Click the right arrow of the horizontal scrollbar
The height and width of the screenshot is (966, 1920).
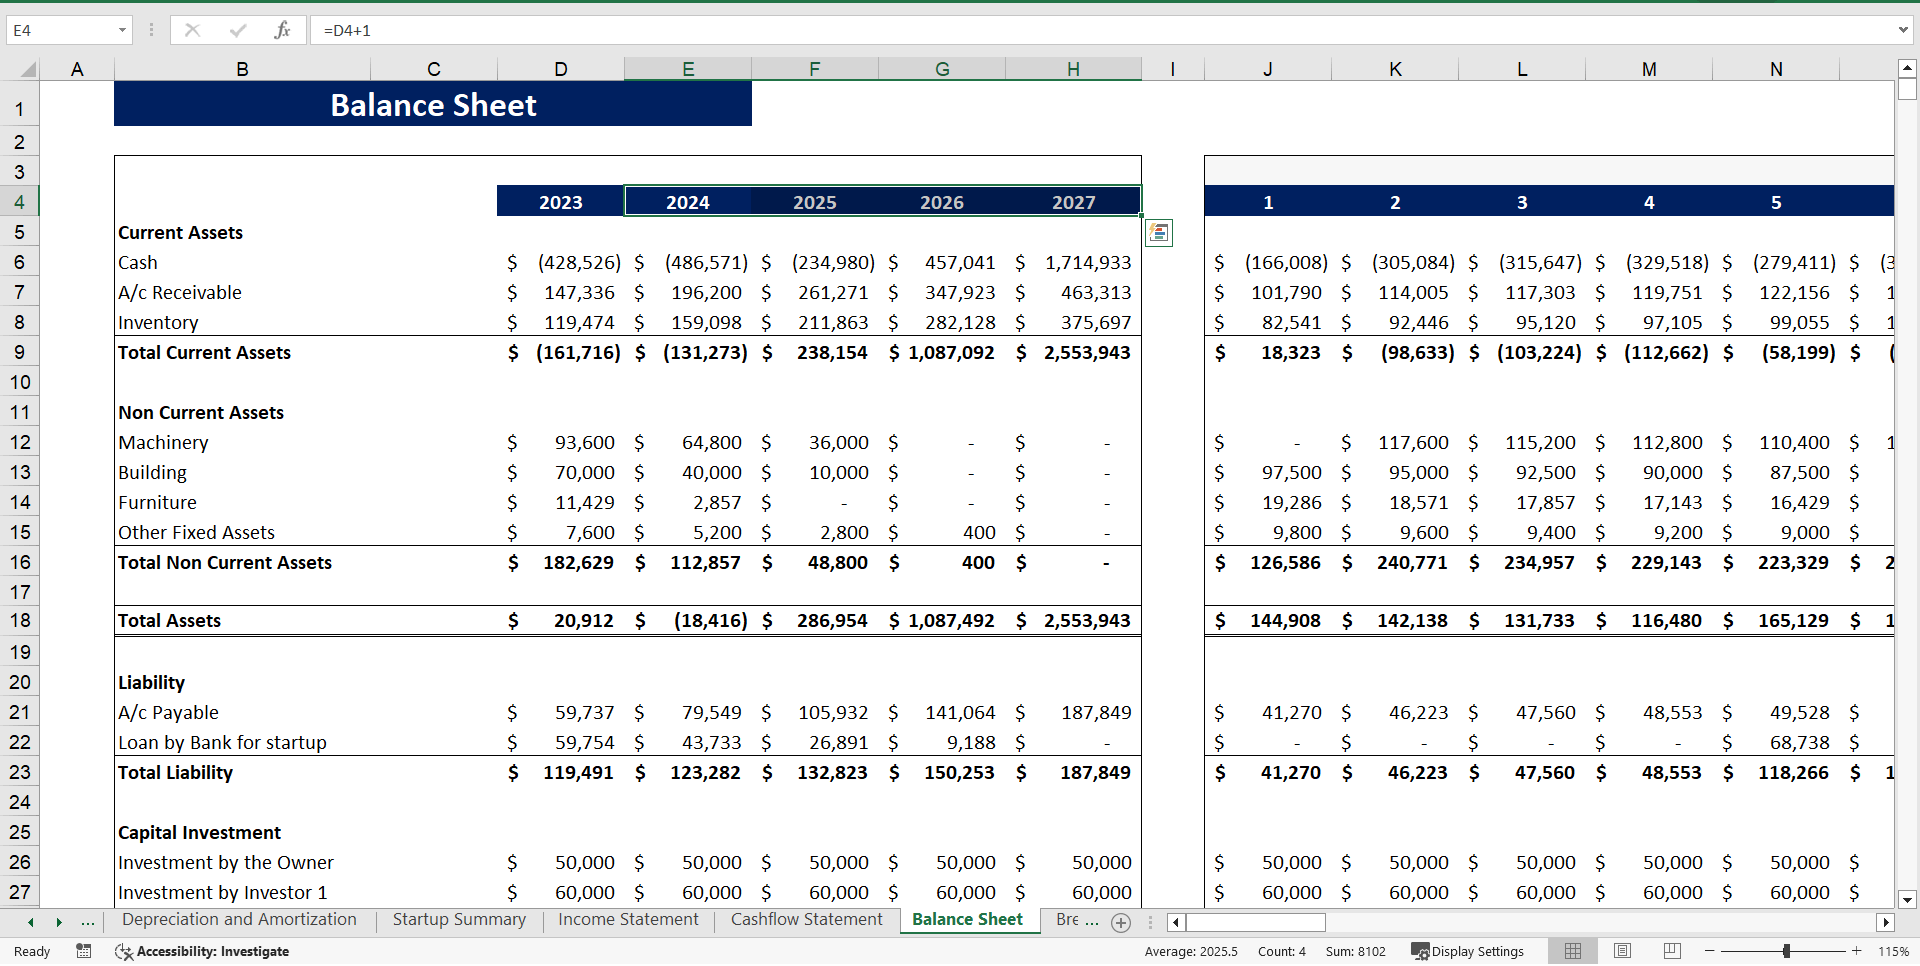pos(1886,922)
